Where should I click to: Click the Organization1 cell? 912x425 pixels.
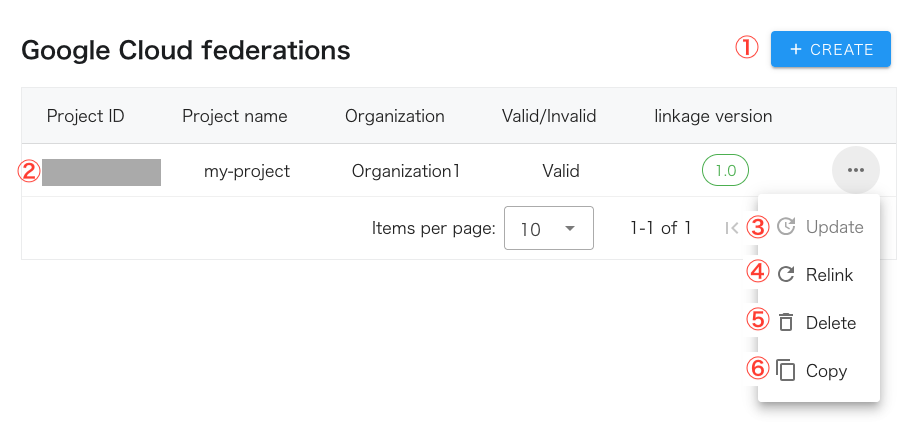pyautogui.click(x=405, y=171)
